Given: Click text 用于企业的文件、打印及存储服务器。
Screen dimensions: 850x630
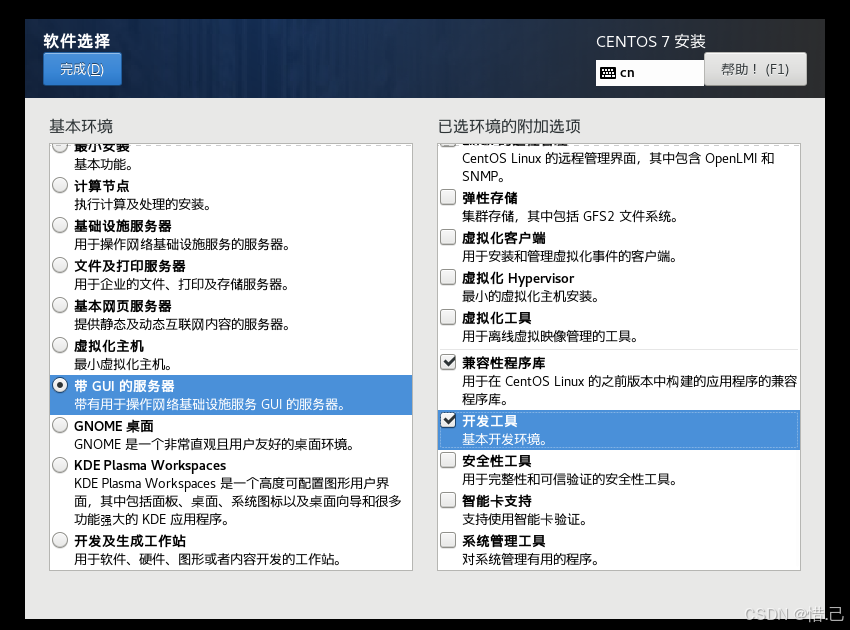Looking at the screenshot, I should tap(182, 285).
